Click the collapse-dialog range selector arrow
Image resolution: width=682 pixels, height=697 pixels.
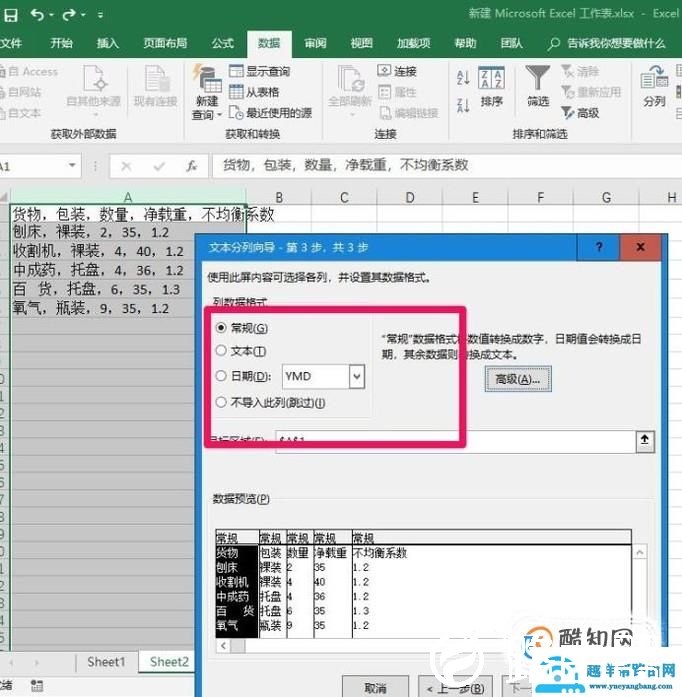(x=645, y=441)
